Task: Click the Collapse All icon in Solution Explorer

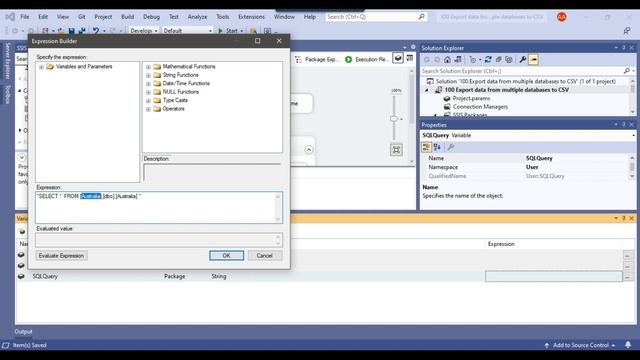Action: coord(498,60)
